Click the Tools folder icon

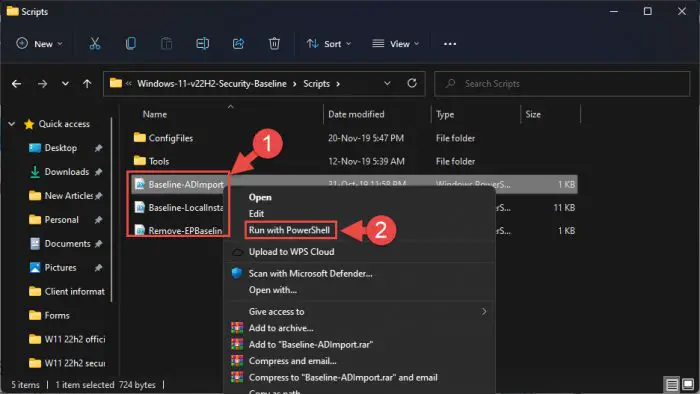click(140, 161)
